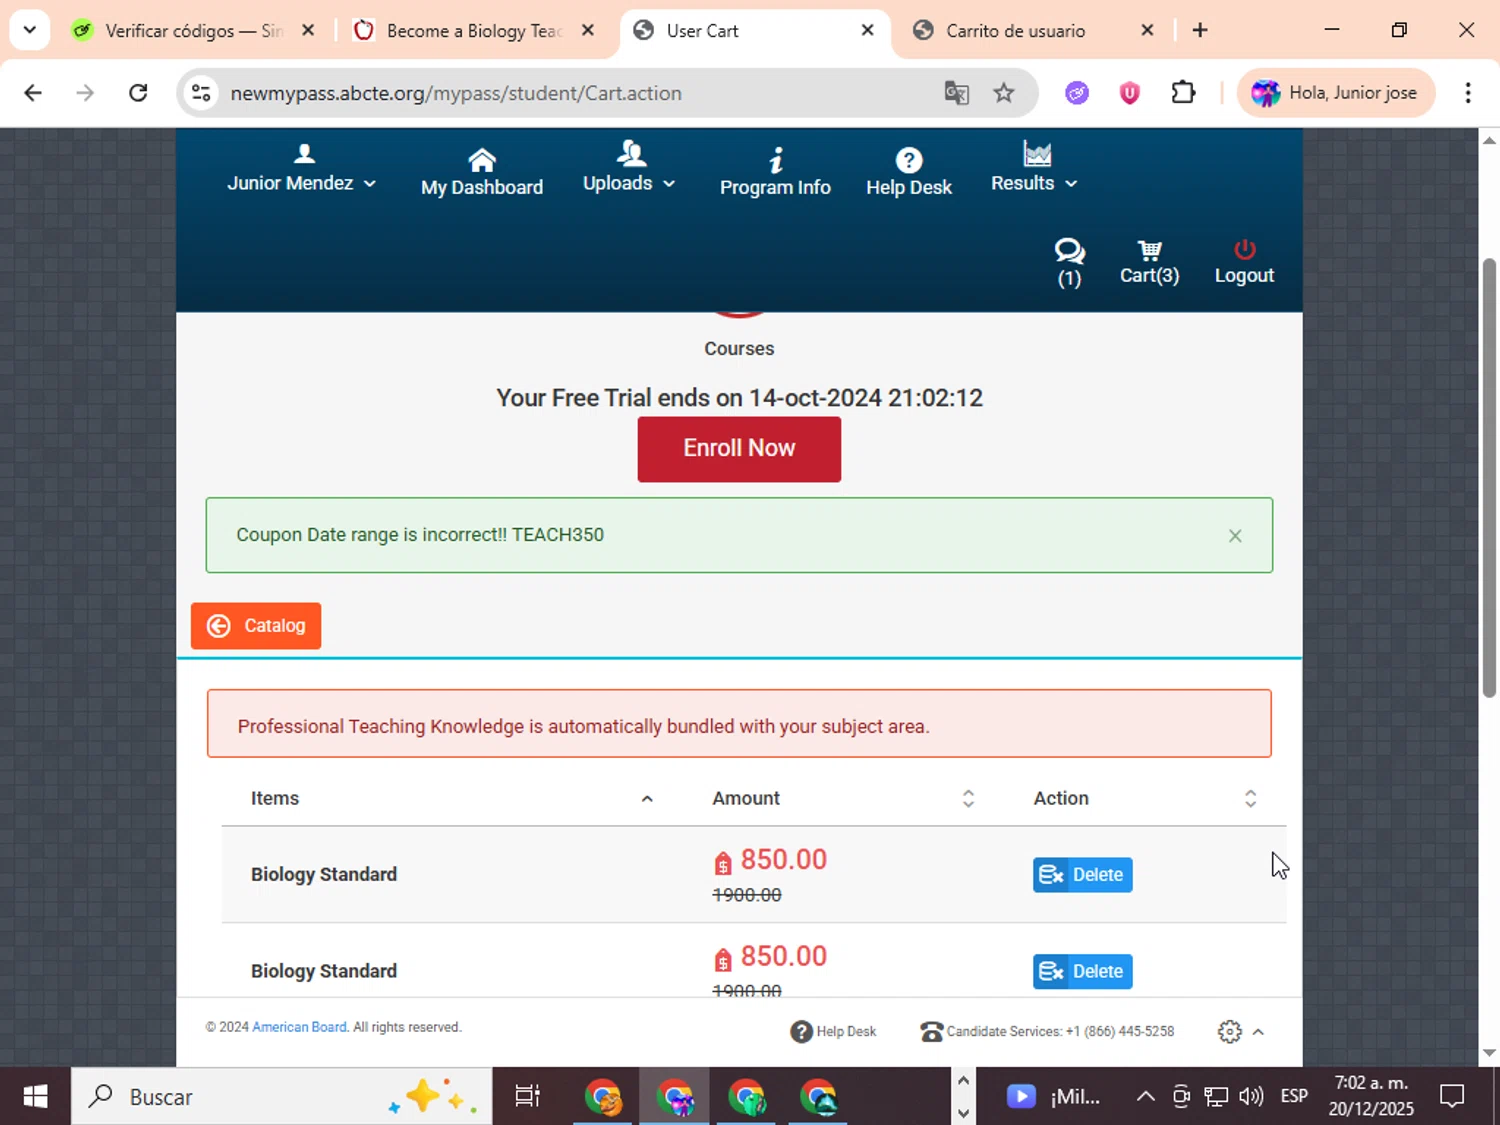Reload the page

[138, 93]
